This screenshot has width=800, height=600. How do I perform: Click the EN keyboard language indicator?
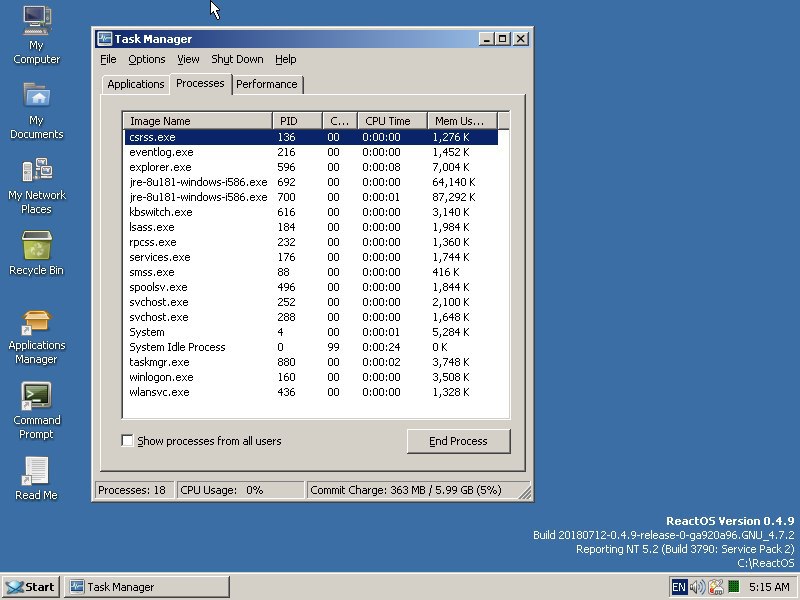pyautogui.click(x=679, y=587)
